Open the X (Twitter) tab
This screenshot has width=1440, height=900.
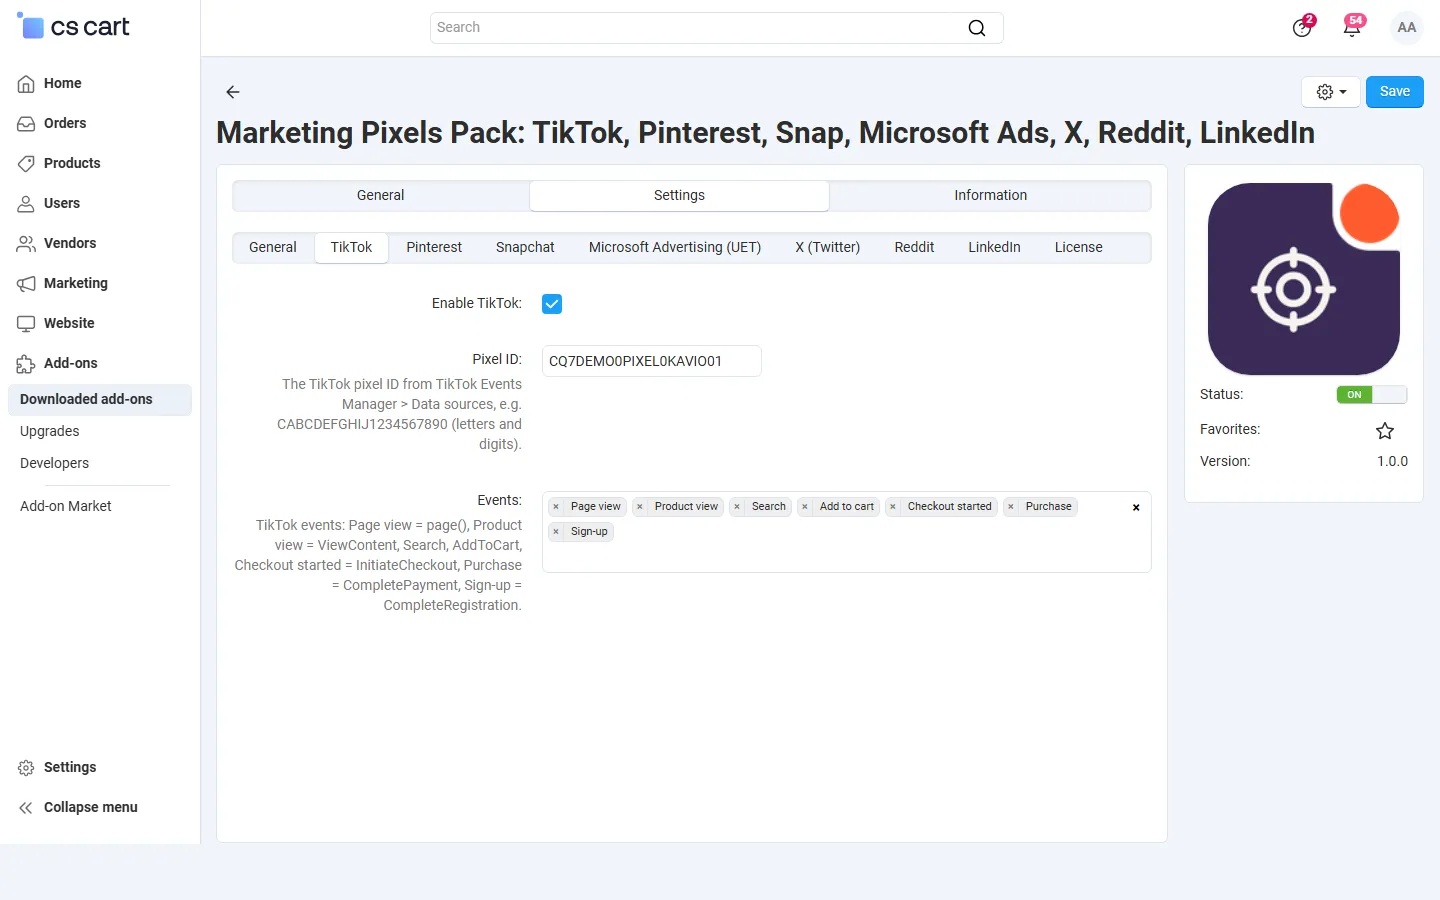click(828, 248)
